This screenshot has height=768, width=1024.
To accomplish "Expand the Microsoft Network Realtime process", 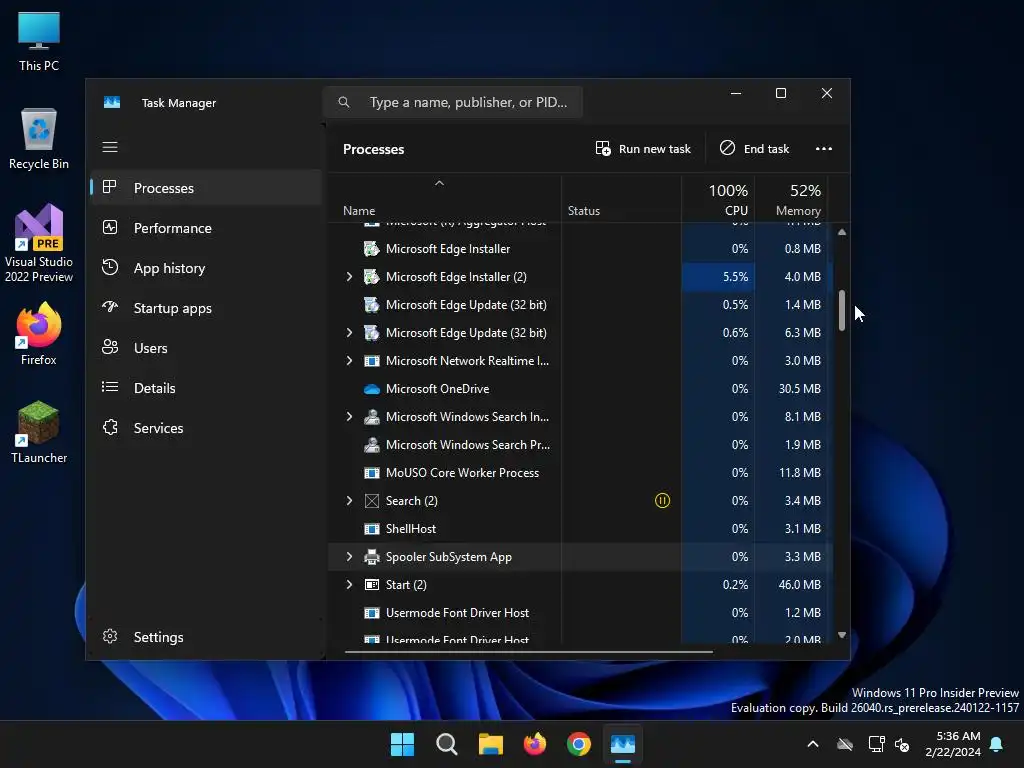I will (x=349, y=361).
